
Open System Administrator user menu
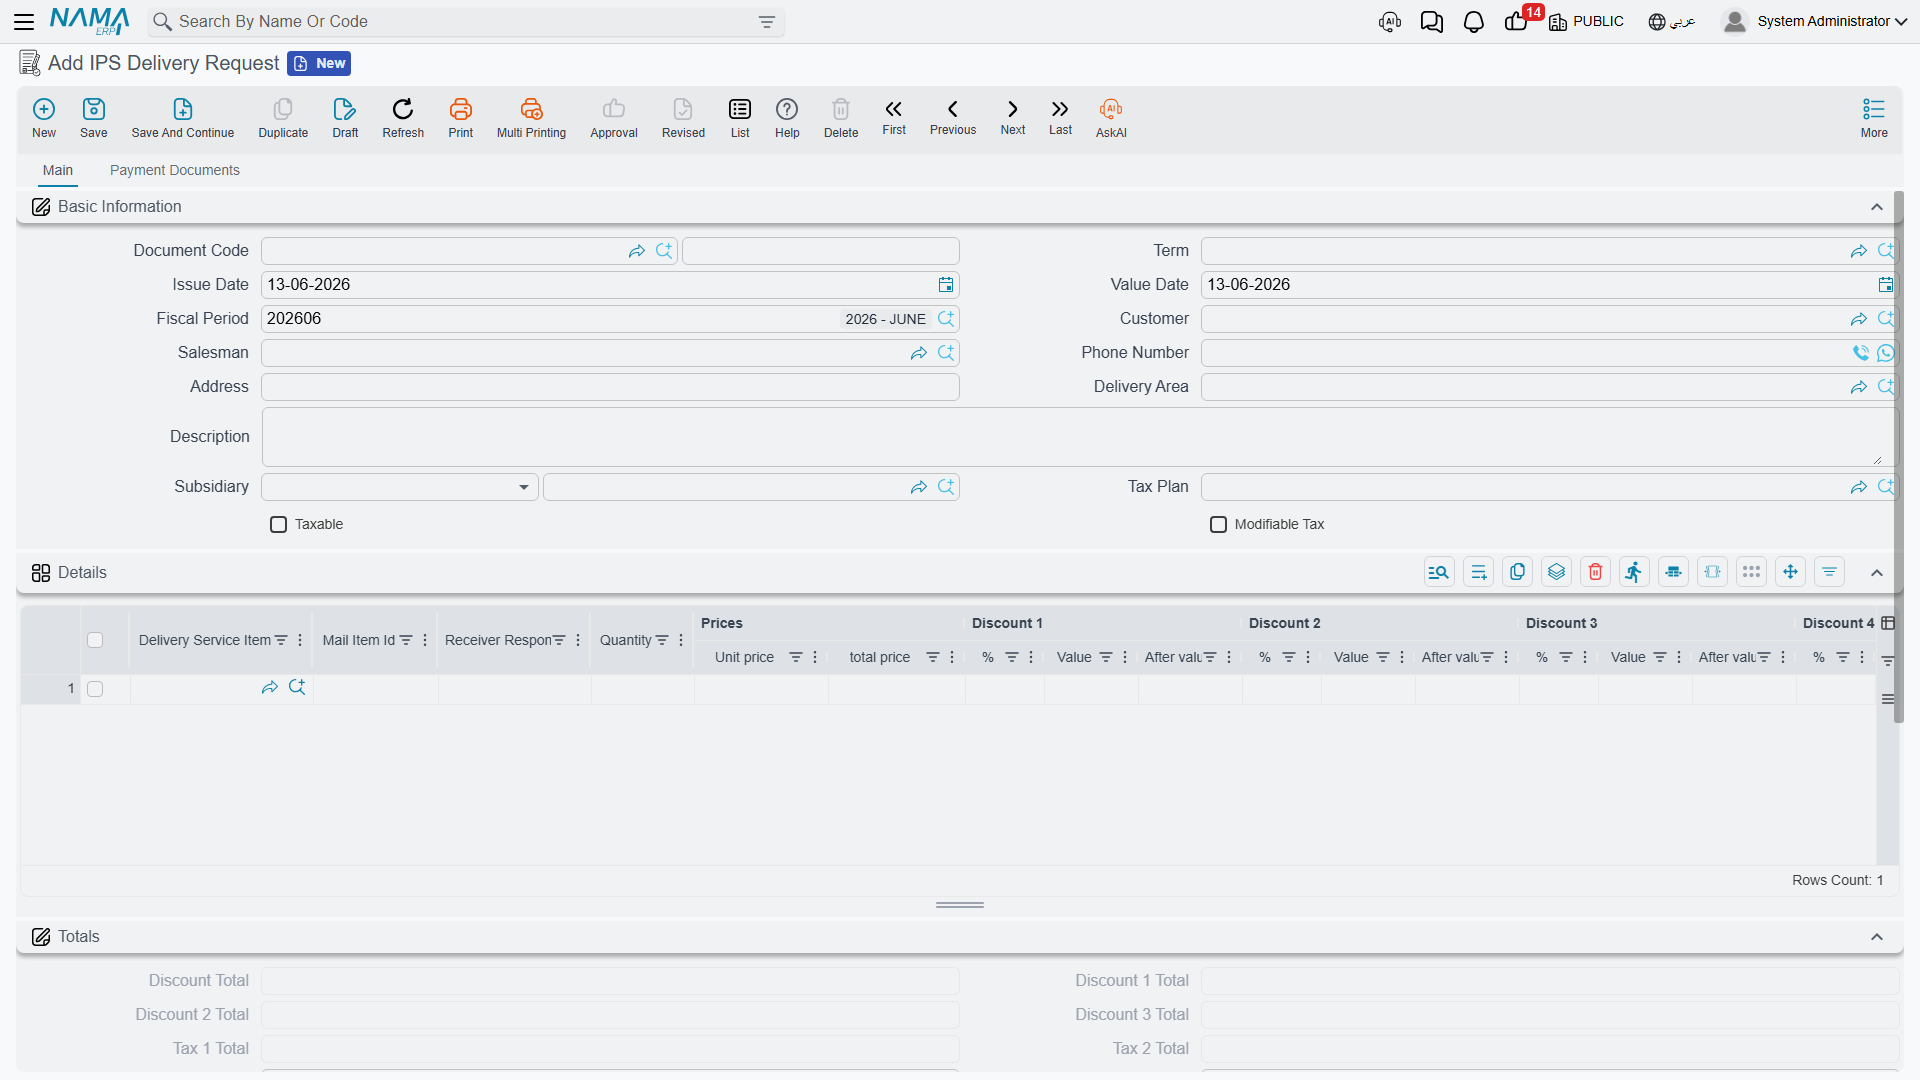[1814, 21]
